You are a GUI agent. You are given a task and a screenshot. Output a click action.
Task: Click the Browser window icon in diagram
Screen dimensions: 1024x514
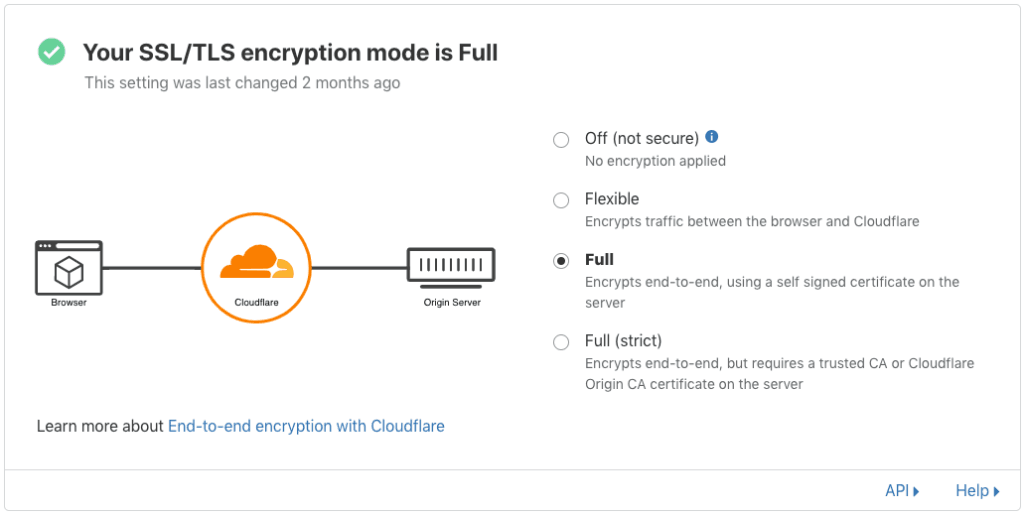pos(68,266)
